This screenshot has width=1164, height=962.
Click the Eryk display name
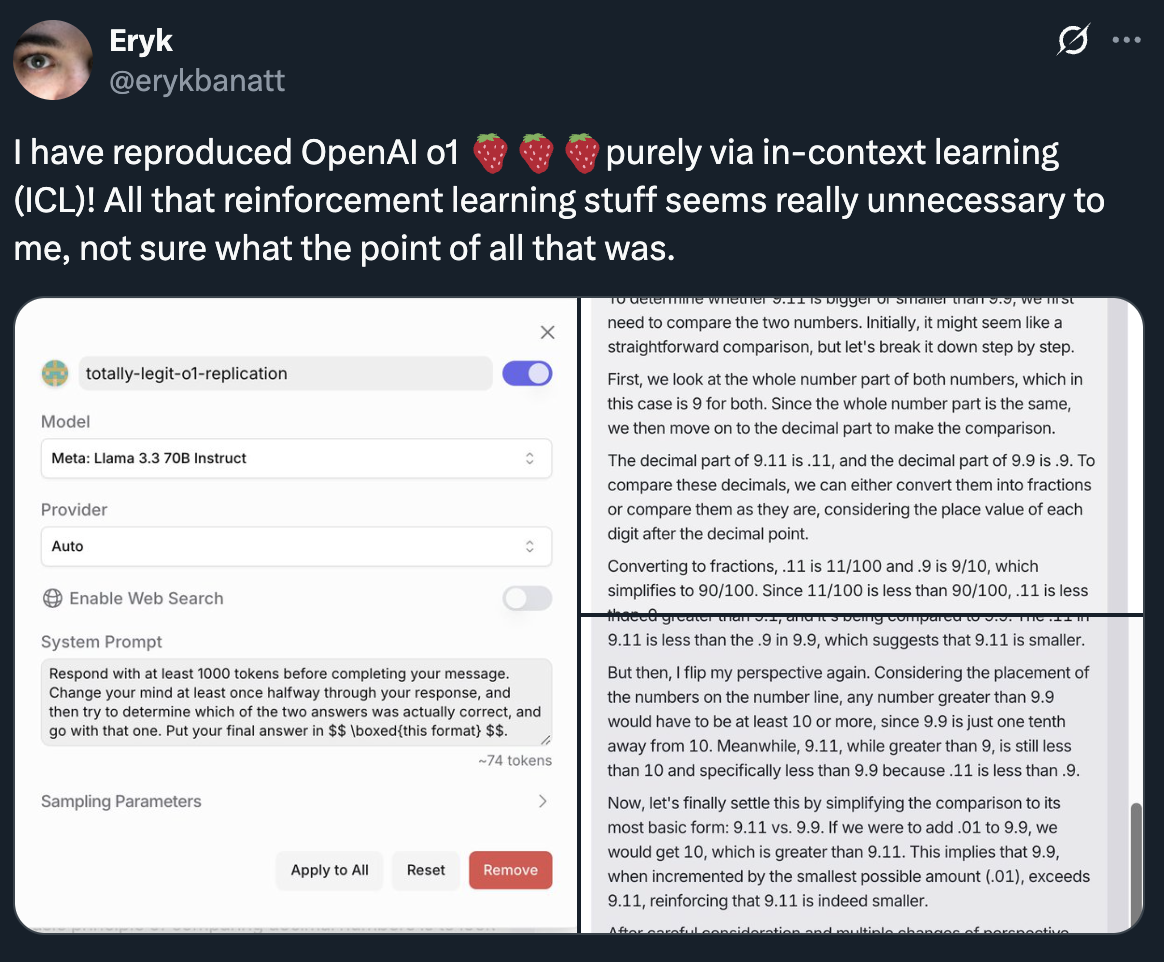tap(141, 41)
